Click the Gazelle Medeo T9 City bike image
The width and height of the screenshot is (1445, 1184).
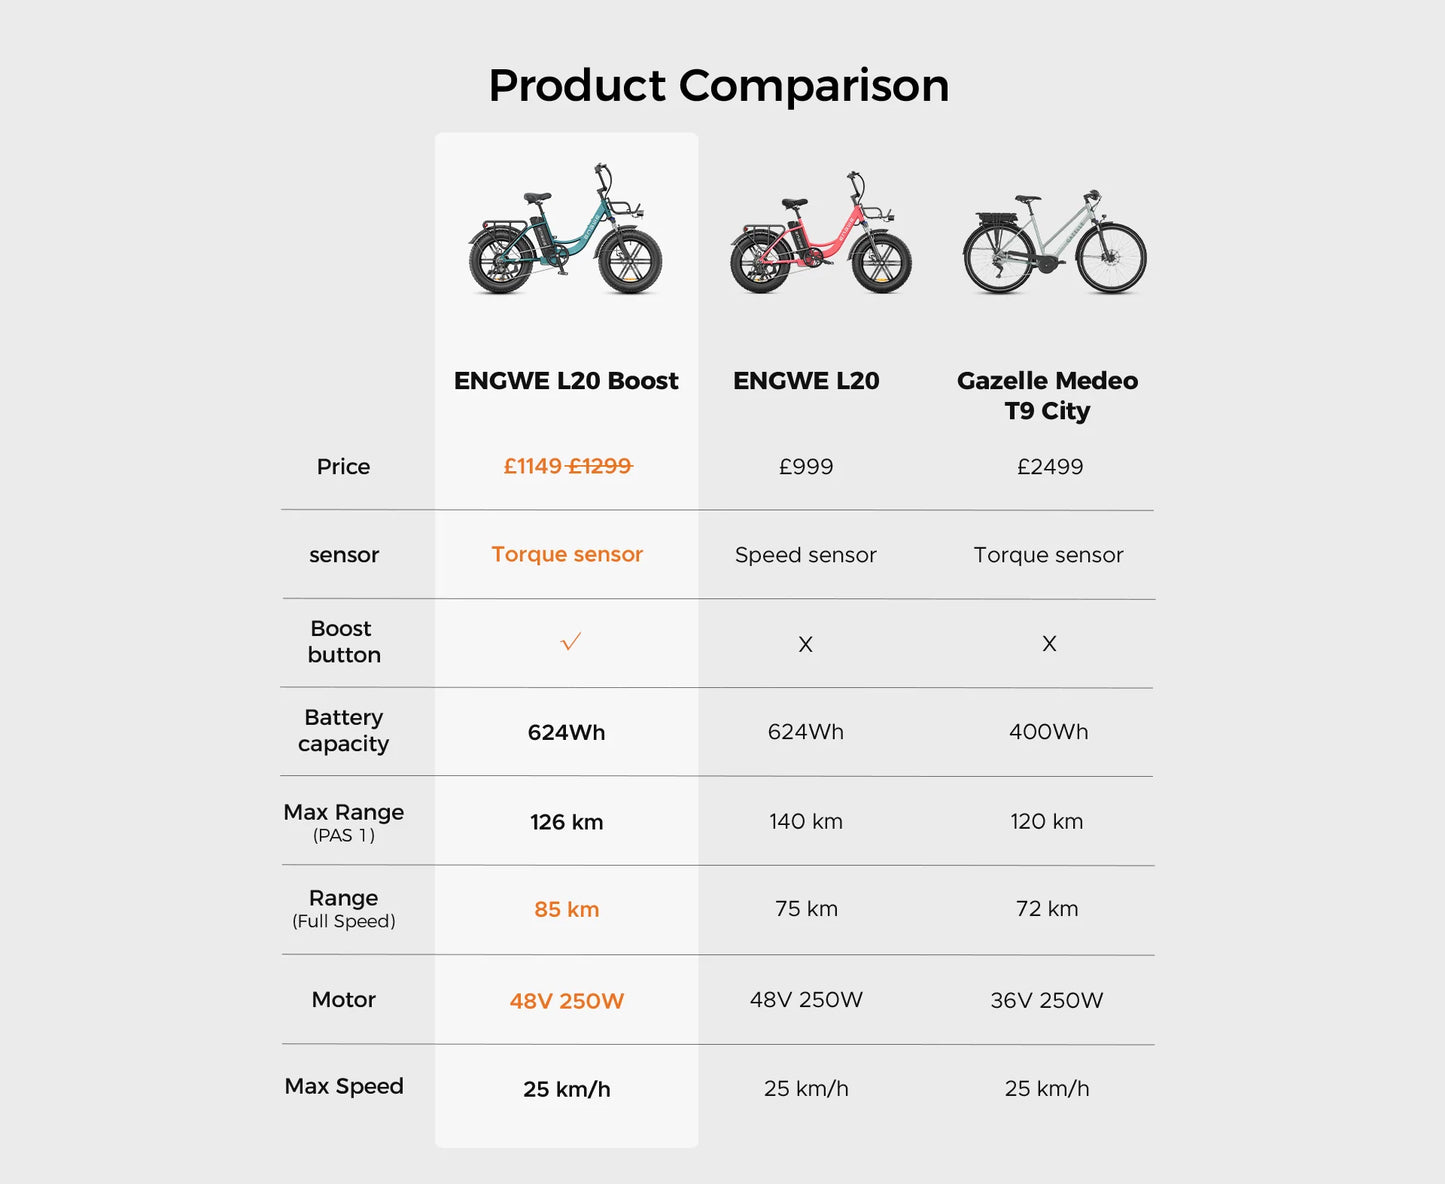(x=1054, y=244)
